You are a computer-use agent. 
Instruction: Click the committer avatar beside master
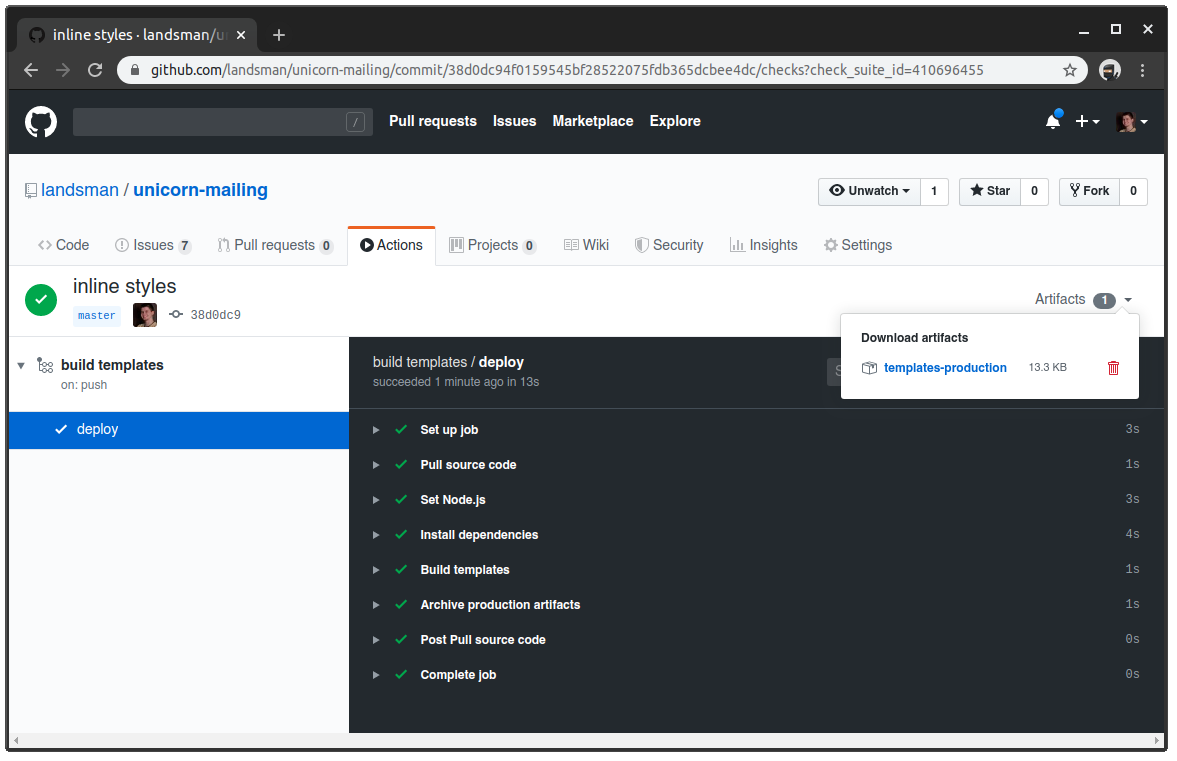pyautogui.click(x=145, y=315)
